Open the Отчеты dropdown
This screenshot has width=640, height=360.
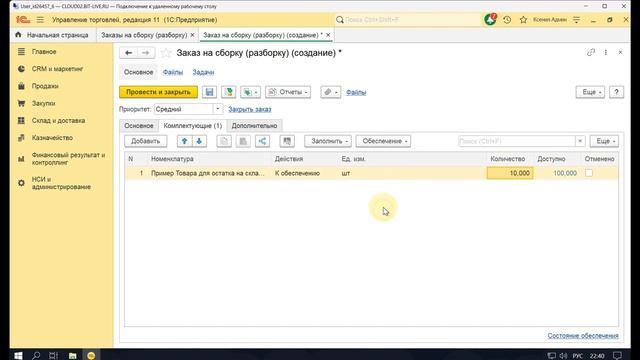[288, 92]
